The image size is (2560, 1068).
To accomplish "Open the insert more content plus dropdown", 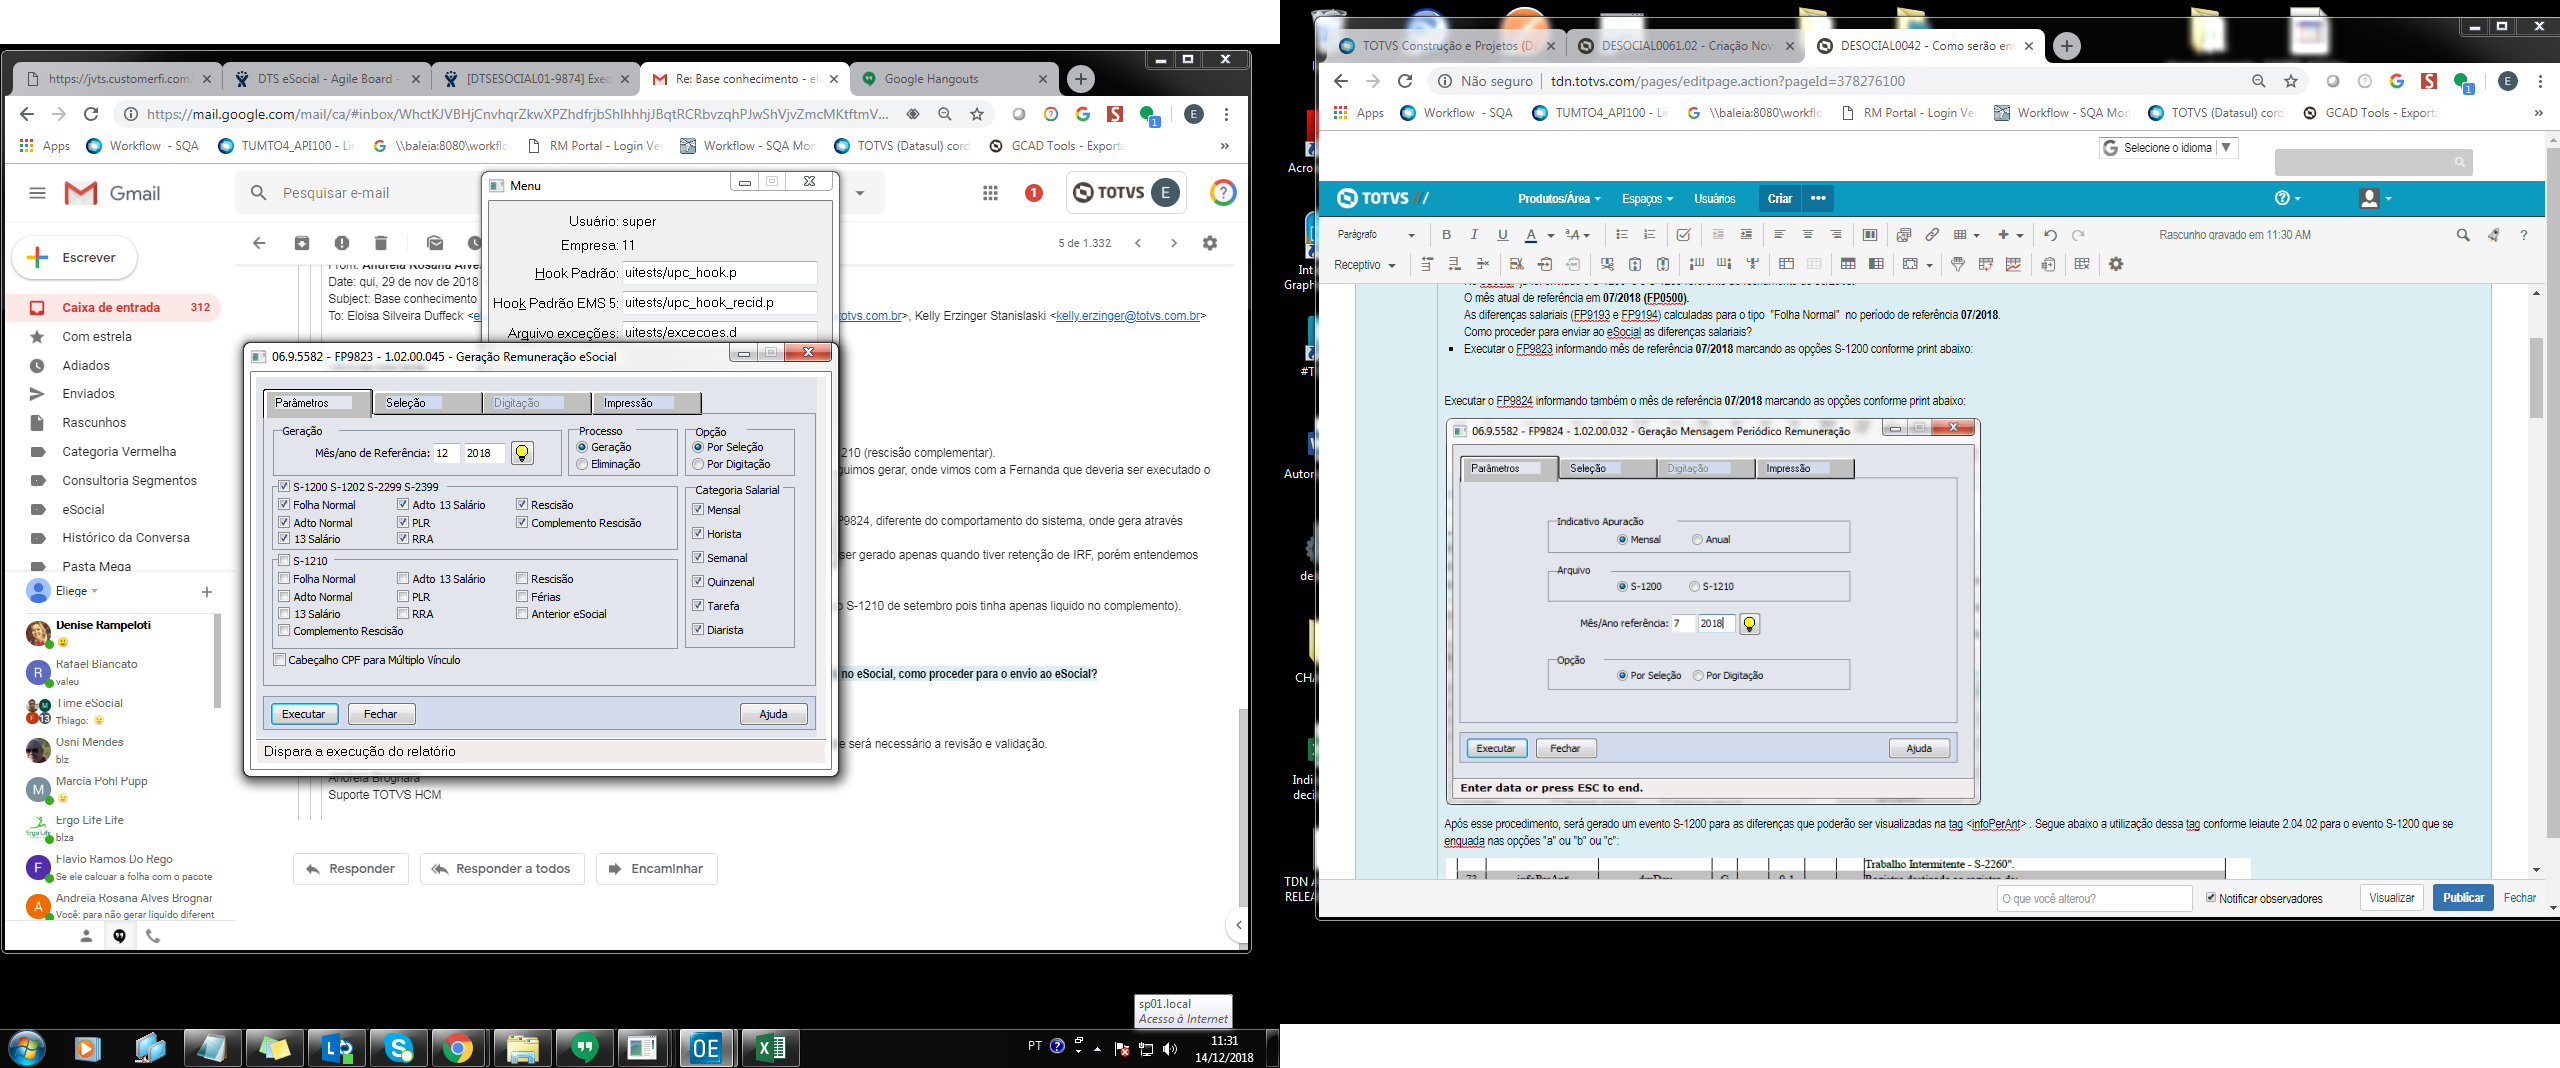I will click(x=2010, y=235).
